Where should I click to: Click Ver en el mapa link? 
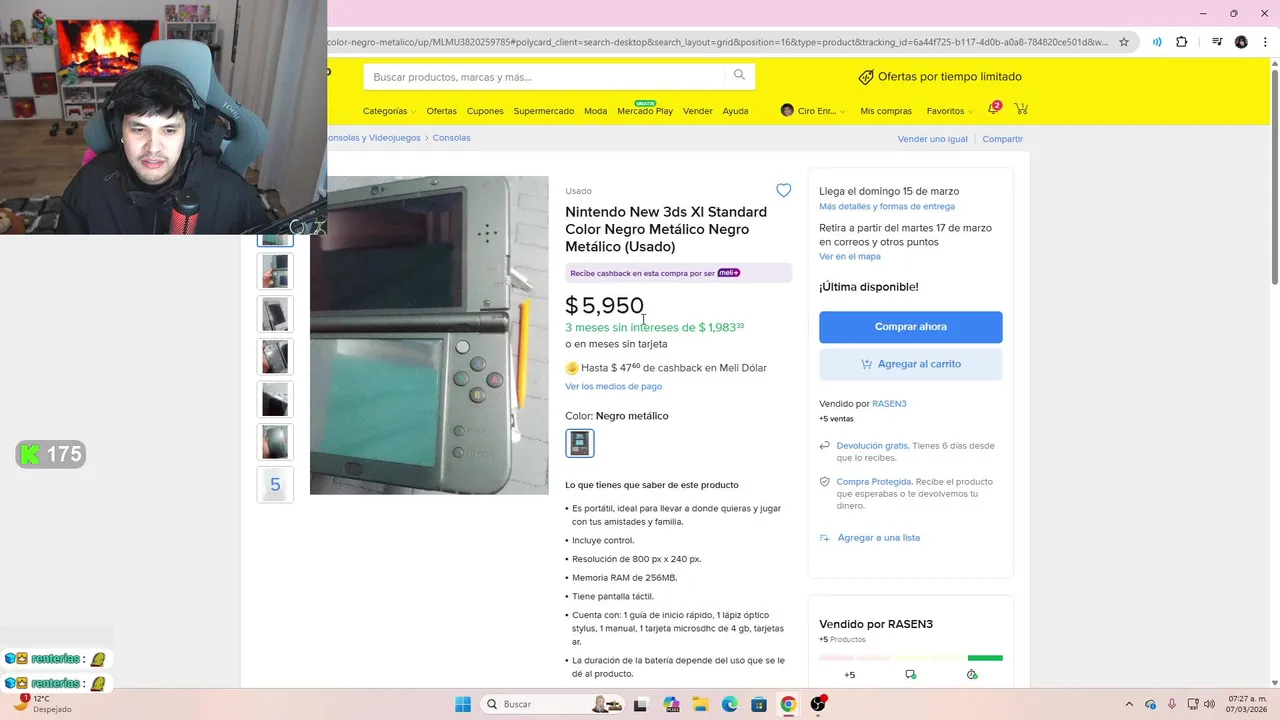click(x=849, y=256)
